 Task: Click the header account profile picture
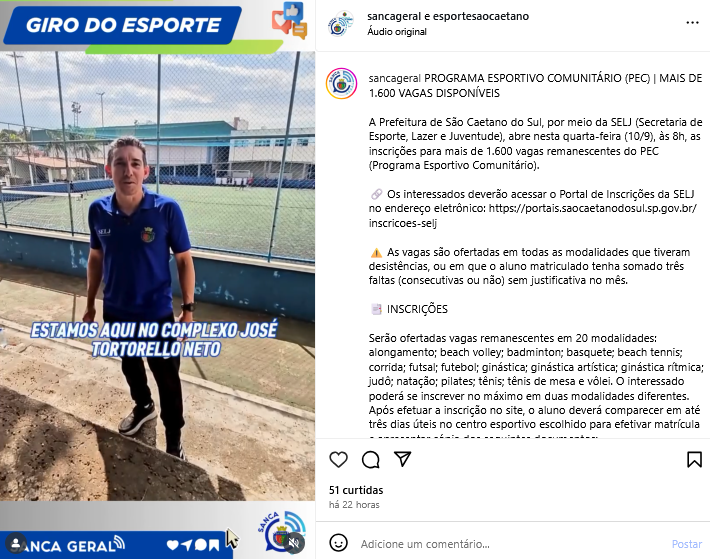pyautogui.click(x=341, y=24)
